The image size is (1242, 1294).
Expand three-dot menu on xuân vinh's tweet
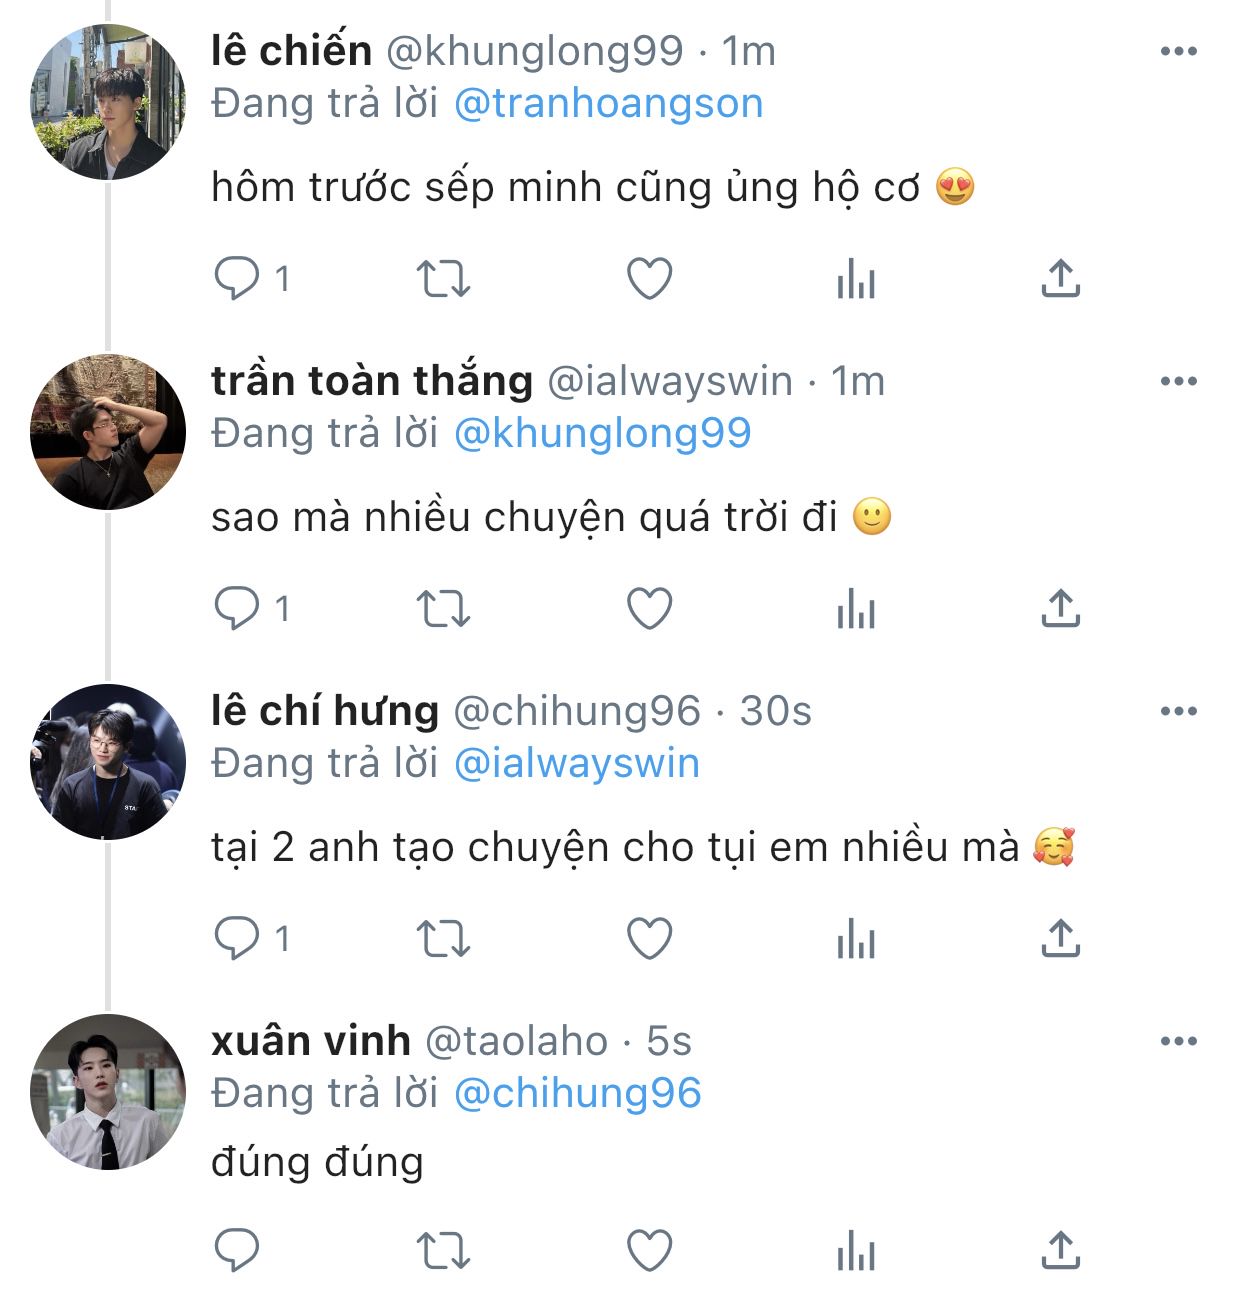click(x=1179, y=1042)
